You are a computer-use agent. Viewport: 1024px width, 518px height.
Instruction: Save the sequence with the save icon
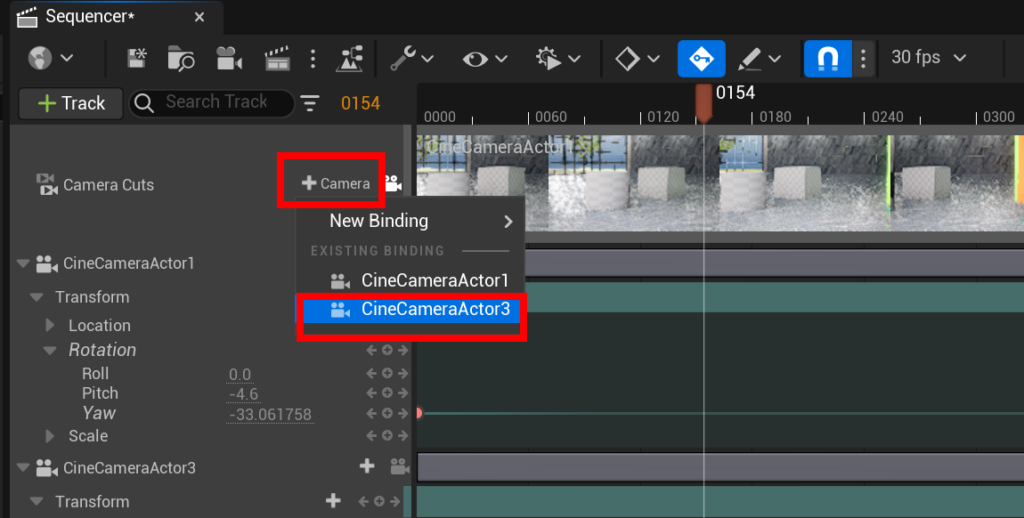[136, 58]
